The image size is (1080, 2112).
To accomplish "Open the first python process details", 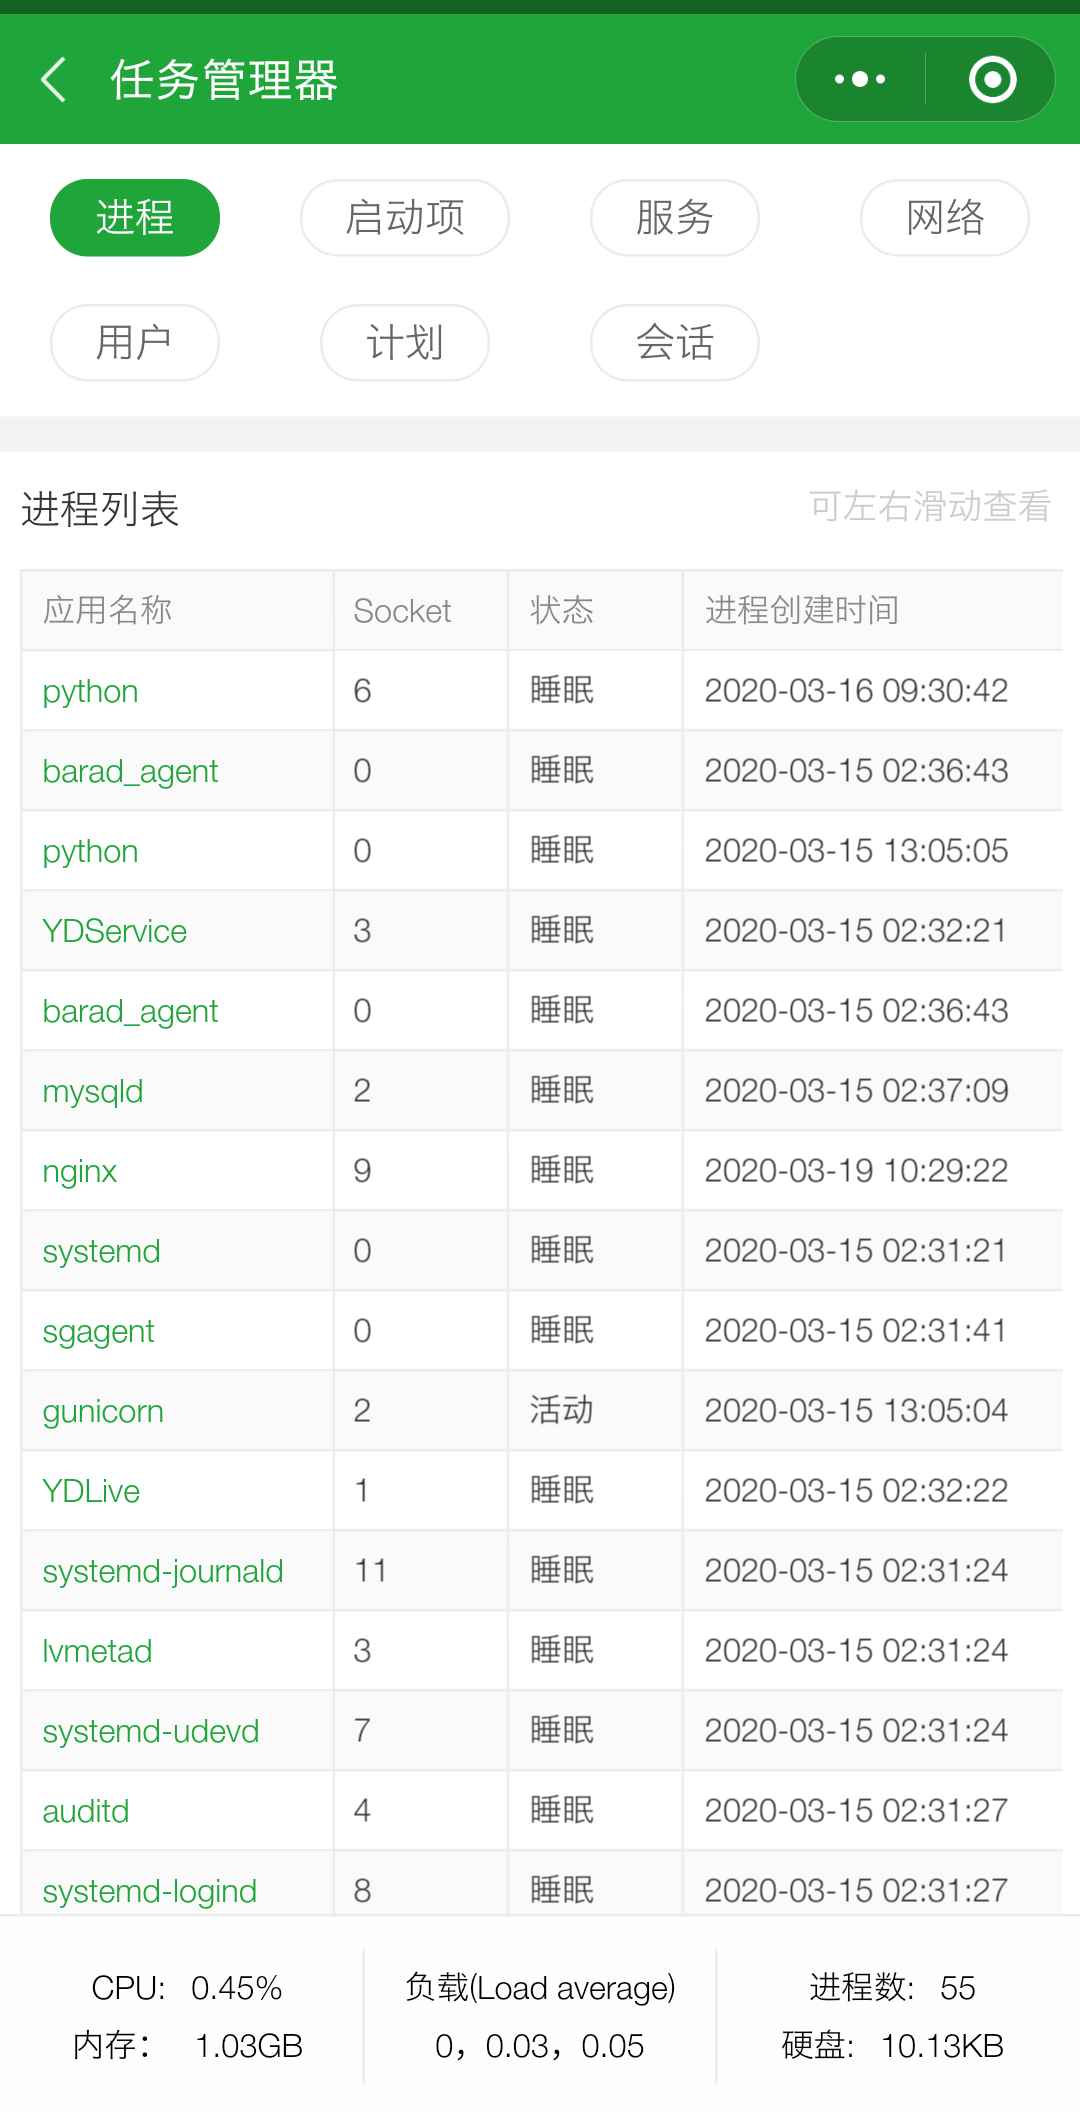I will [89, 691].
